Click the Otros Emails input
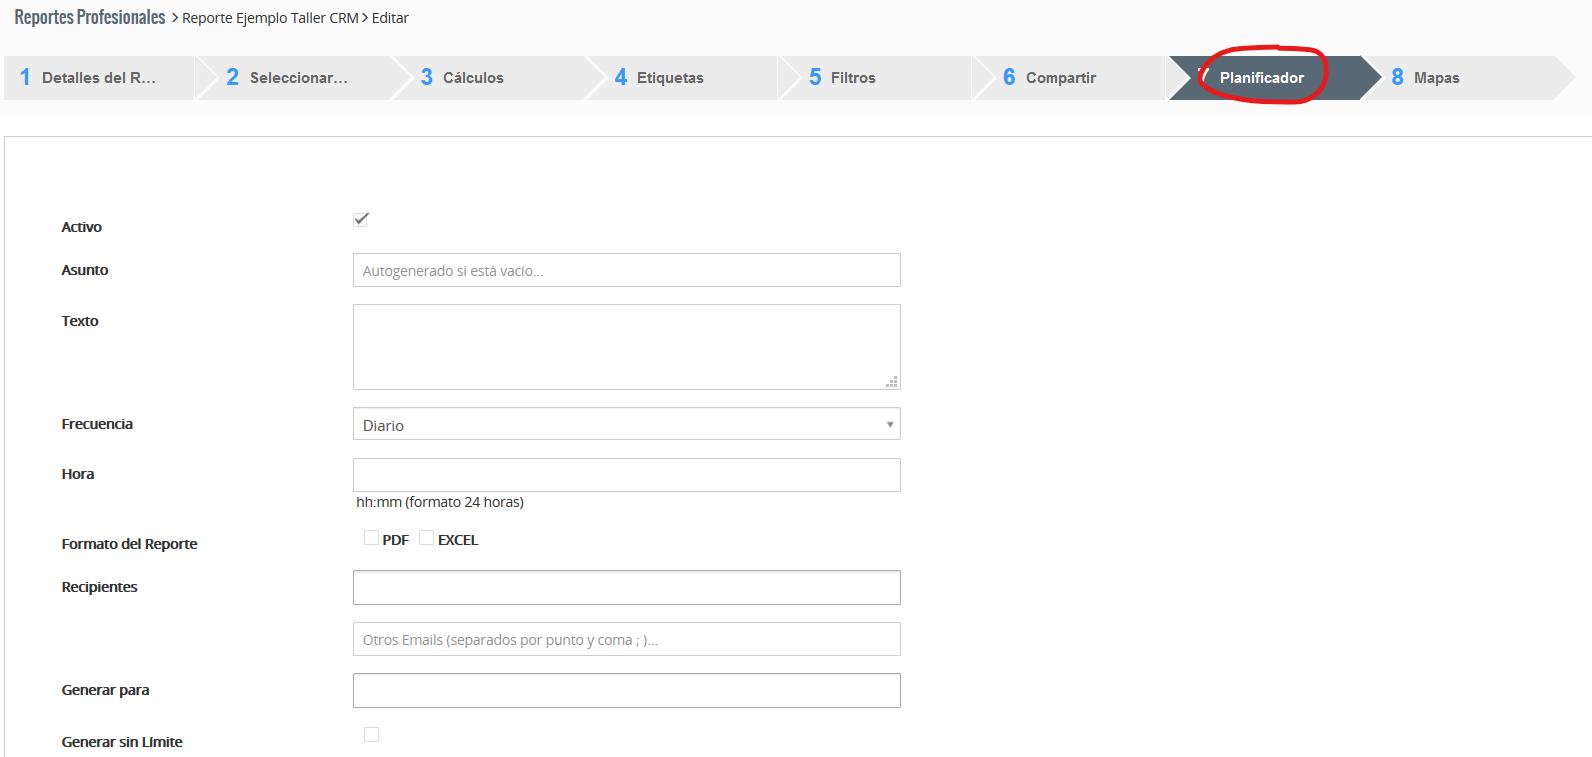This screenshot has width=1592, height=757. click(626, 640)
